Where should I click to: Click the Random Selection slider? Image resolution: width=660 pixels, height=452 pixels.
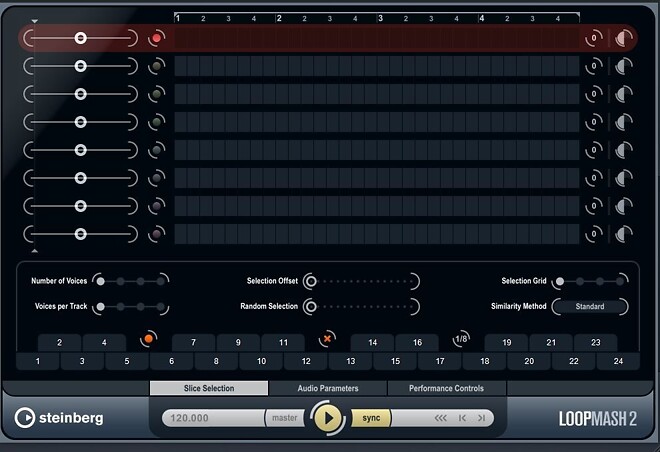pyautogui.click(x=362, y=306)
